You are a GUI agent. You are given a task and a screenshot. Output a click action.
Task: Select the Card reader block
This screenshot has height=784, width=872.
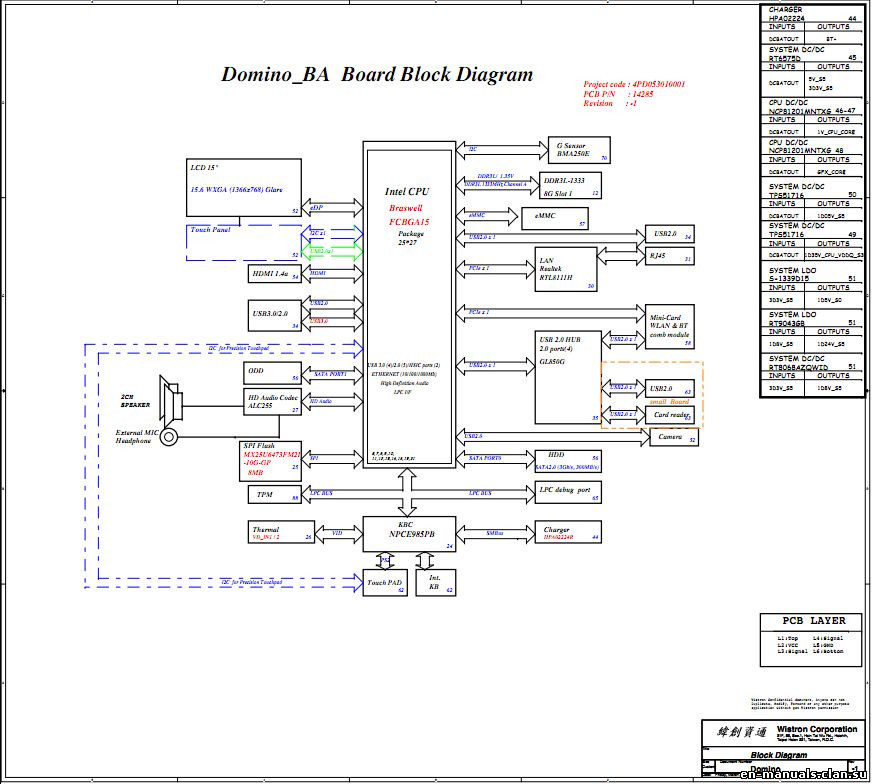(x=670, y=415)
